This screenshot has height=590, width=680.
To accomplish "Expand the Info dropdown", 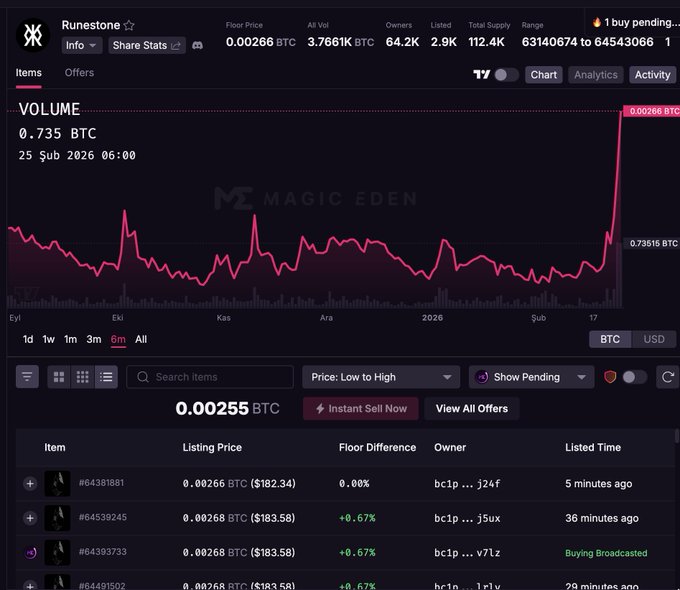I will (x=82, y=45).
